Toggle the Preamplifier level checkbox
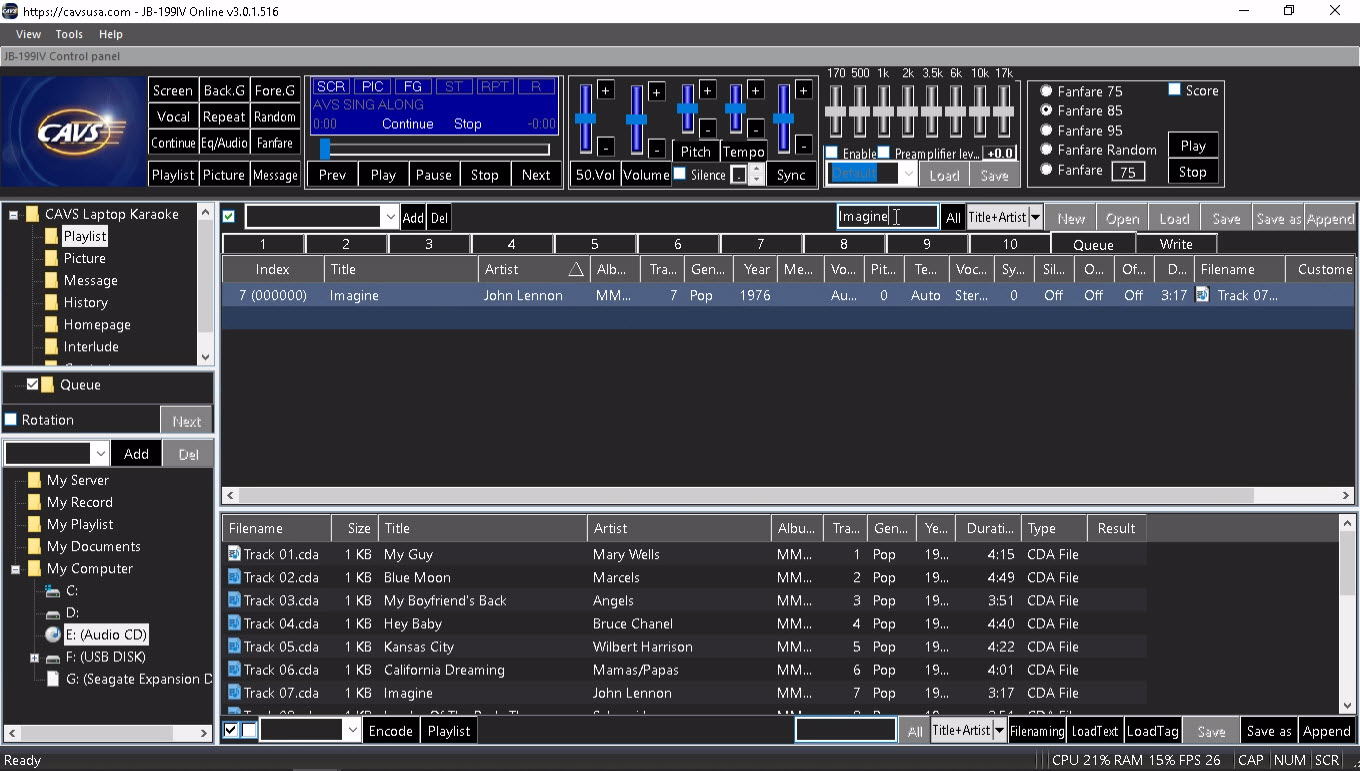 click(x=884, y=153)
